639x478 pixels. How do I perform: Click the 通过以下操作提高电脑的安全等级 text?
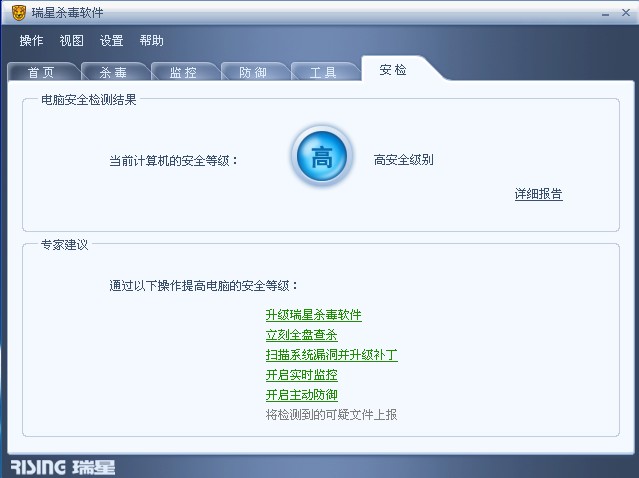click(x=203, y=285)
